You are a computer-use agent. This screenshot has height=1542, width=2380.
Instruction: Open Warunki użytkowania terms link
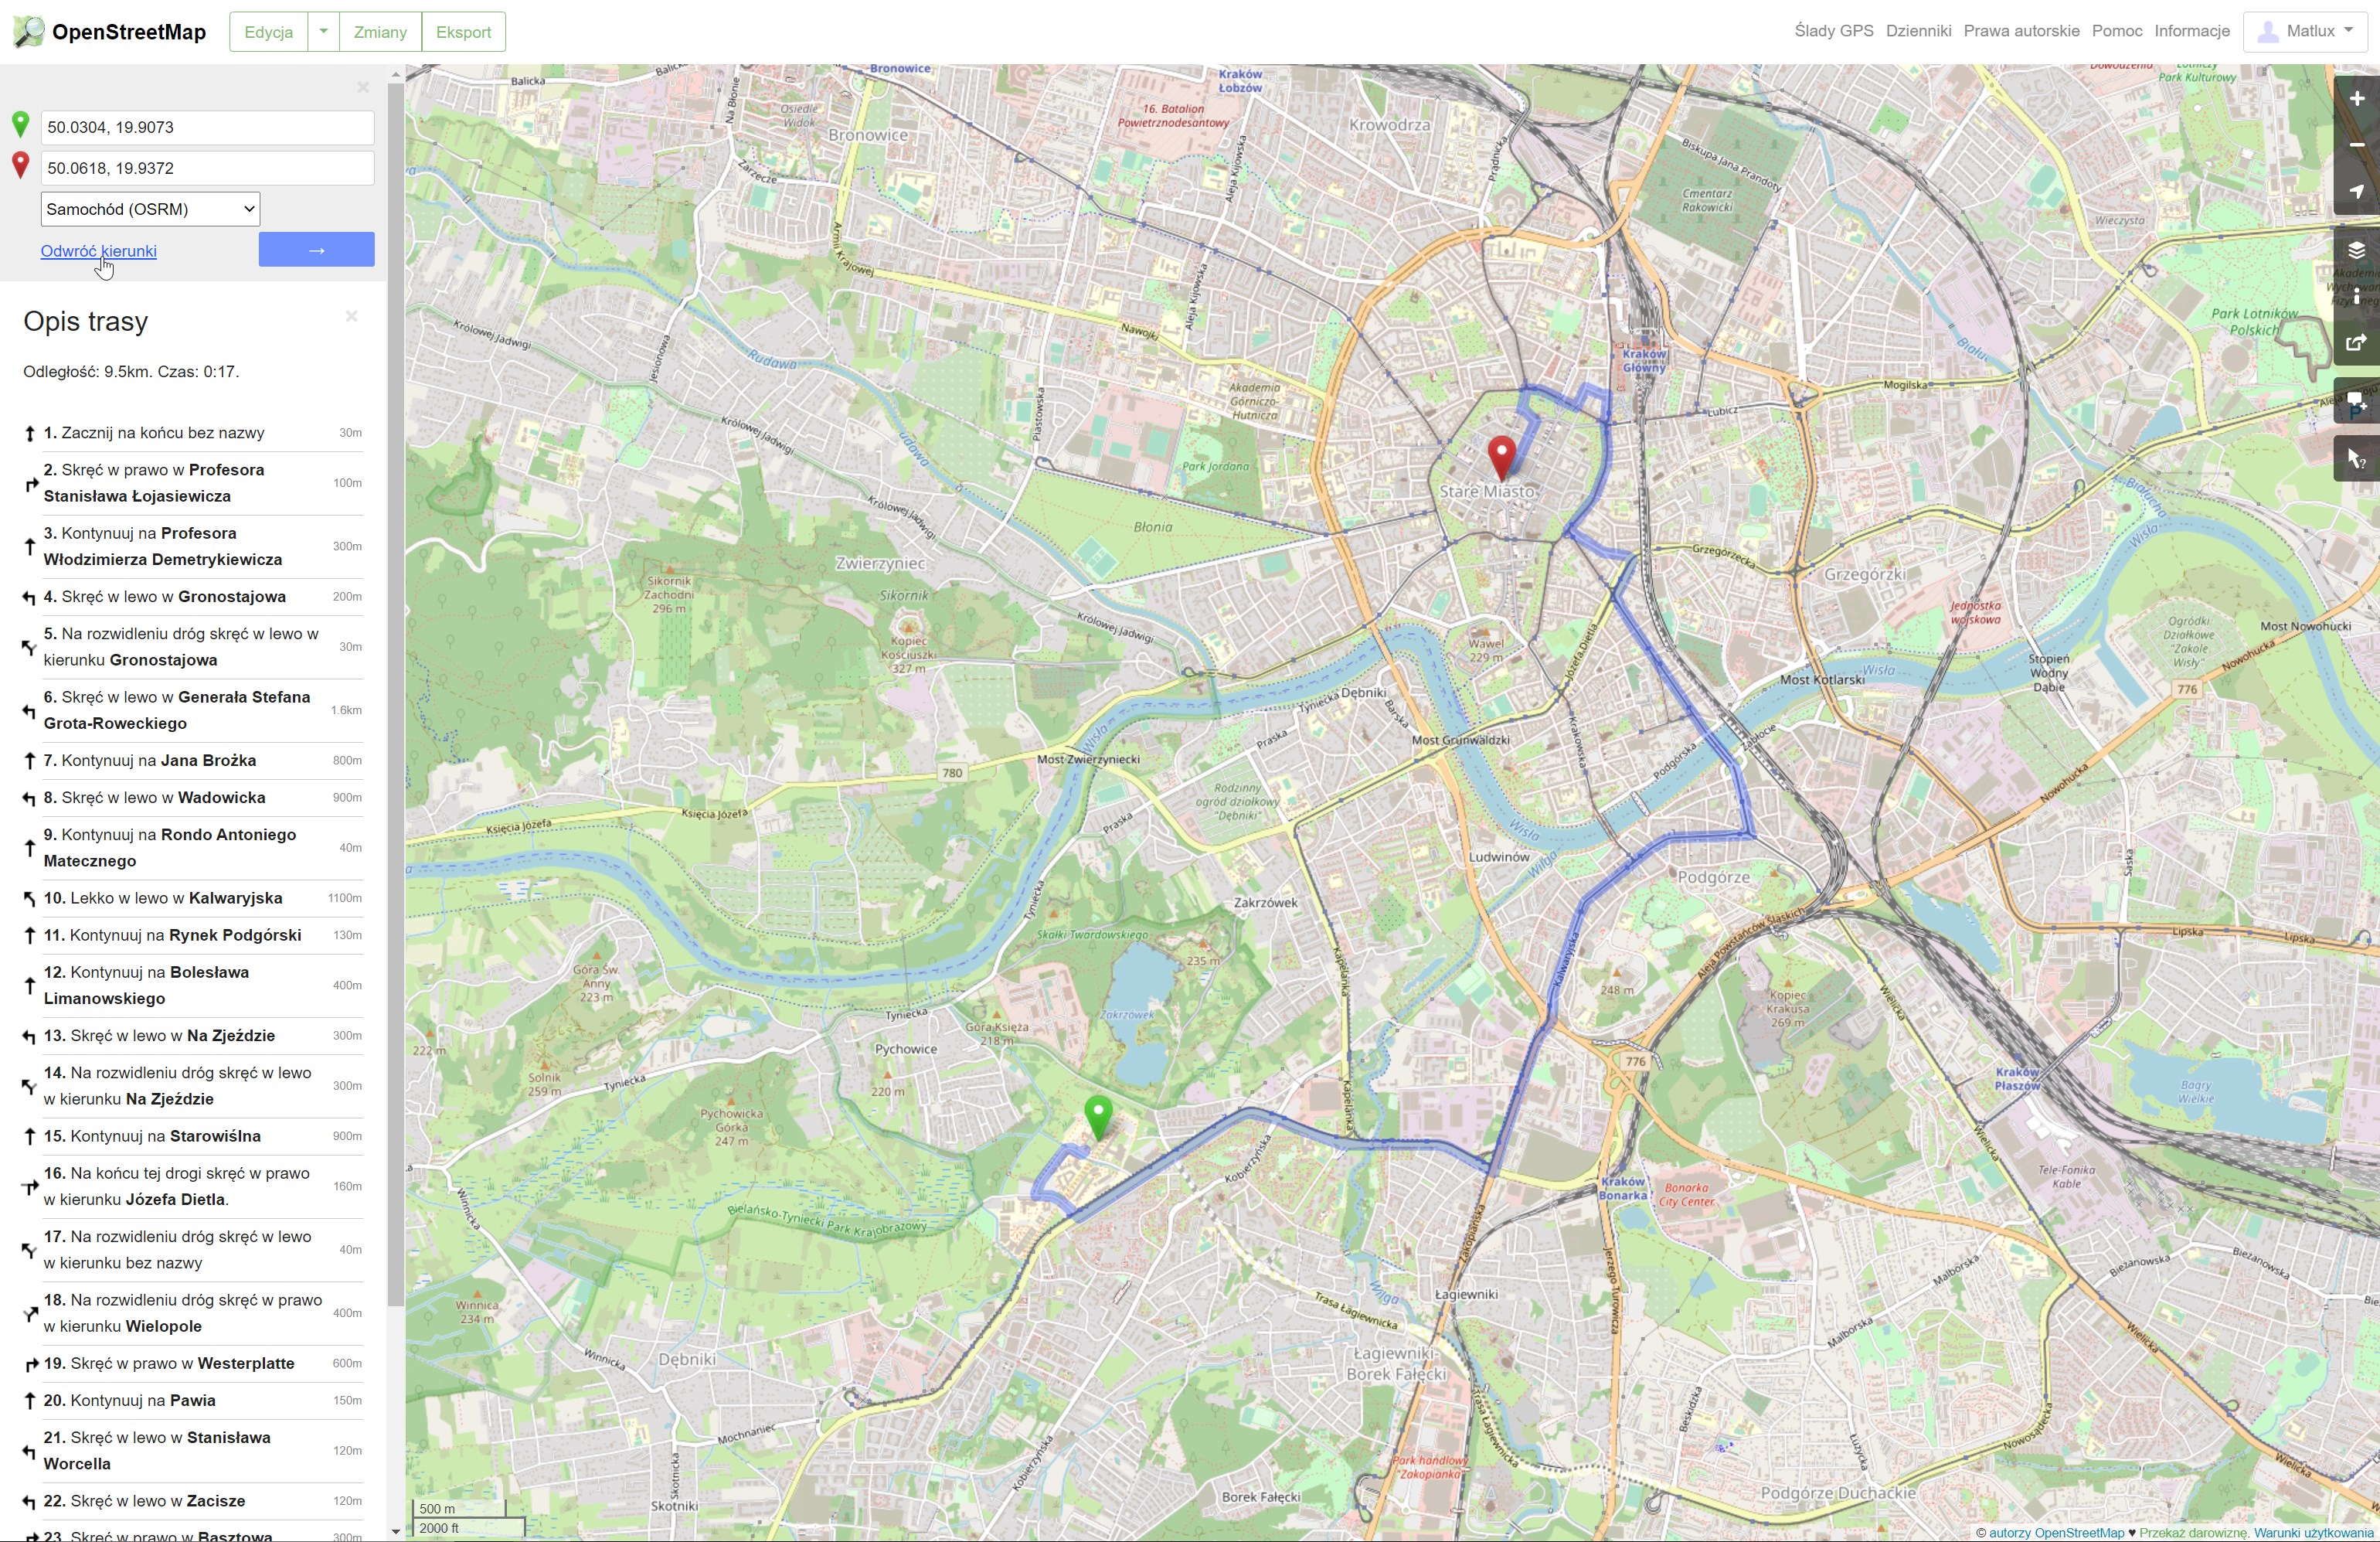2313,1533
